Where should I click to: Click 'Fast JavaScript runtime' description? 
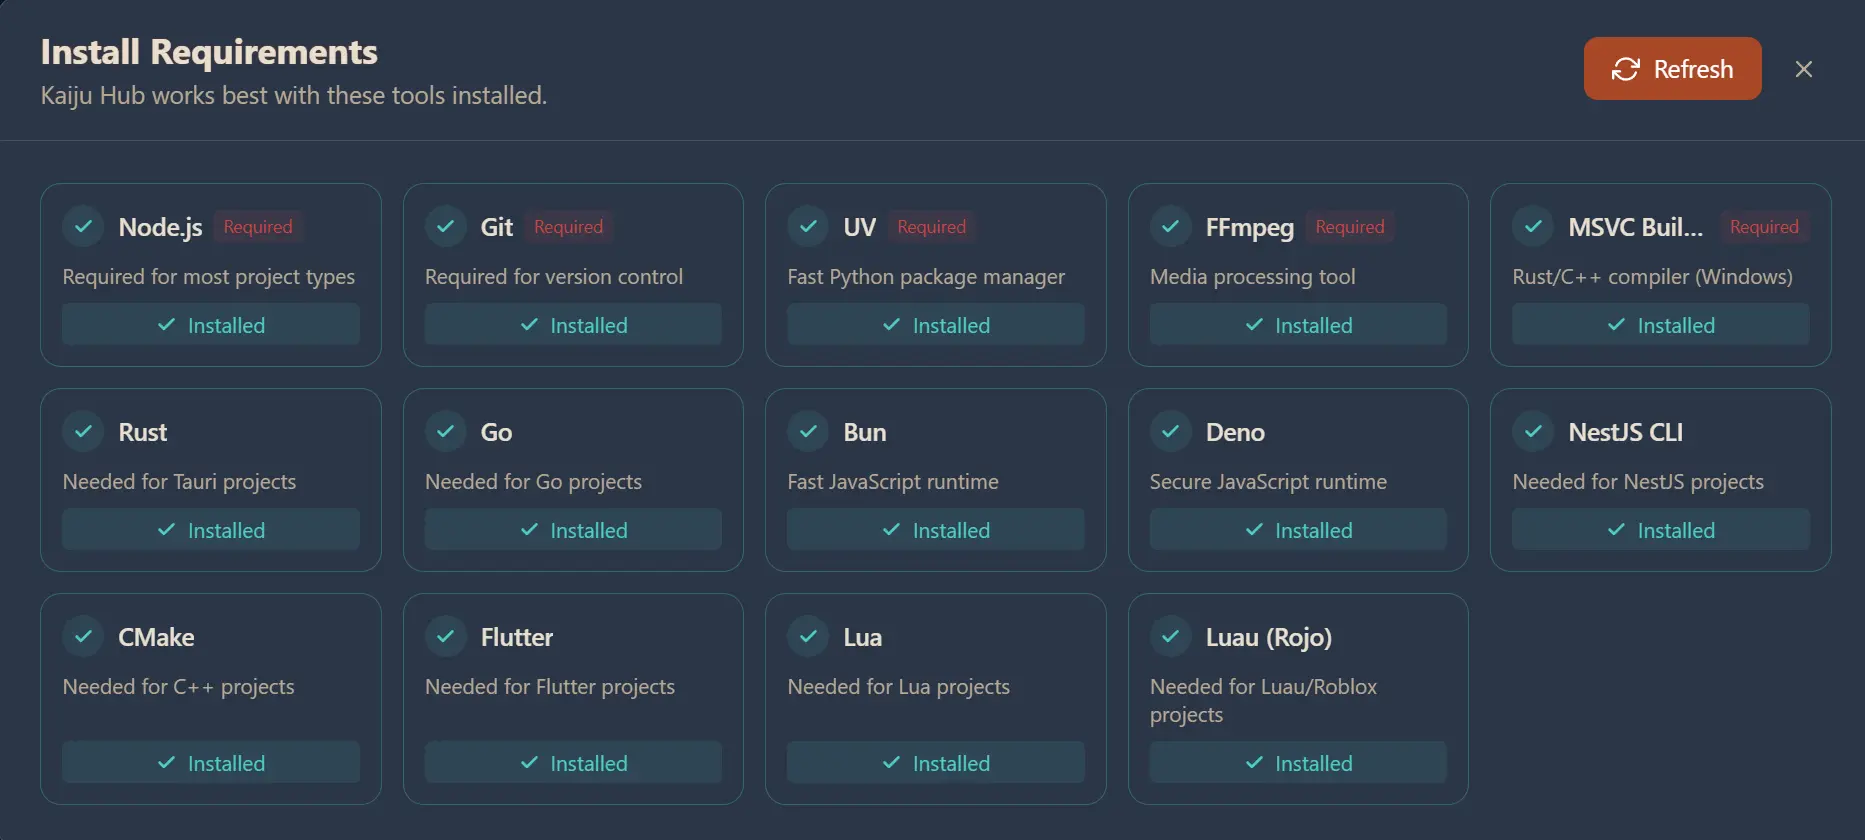click(x=893, y=482)
